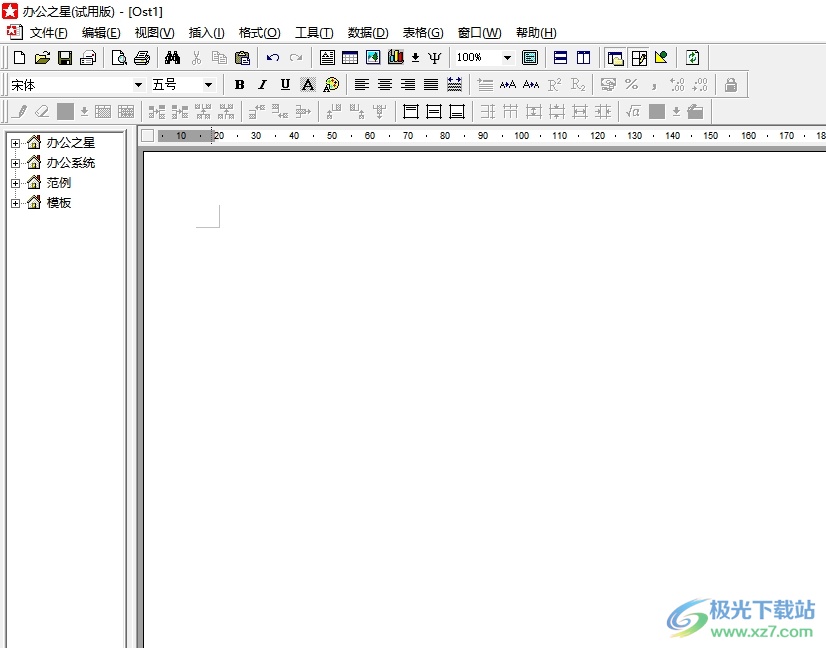The height and width of the screenshot is (648, 826).
Task: Click the horizontal ruler at mark 100
Action: [521, 136]
